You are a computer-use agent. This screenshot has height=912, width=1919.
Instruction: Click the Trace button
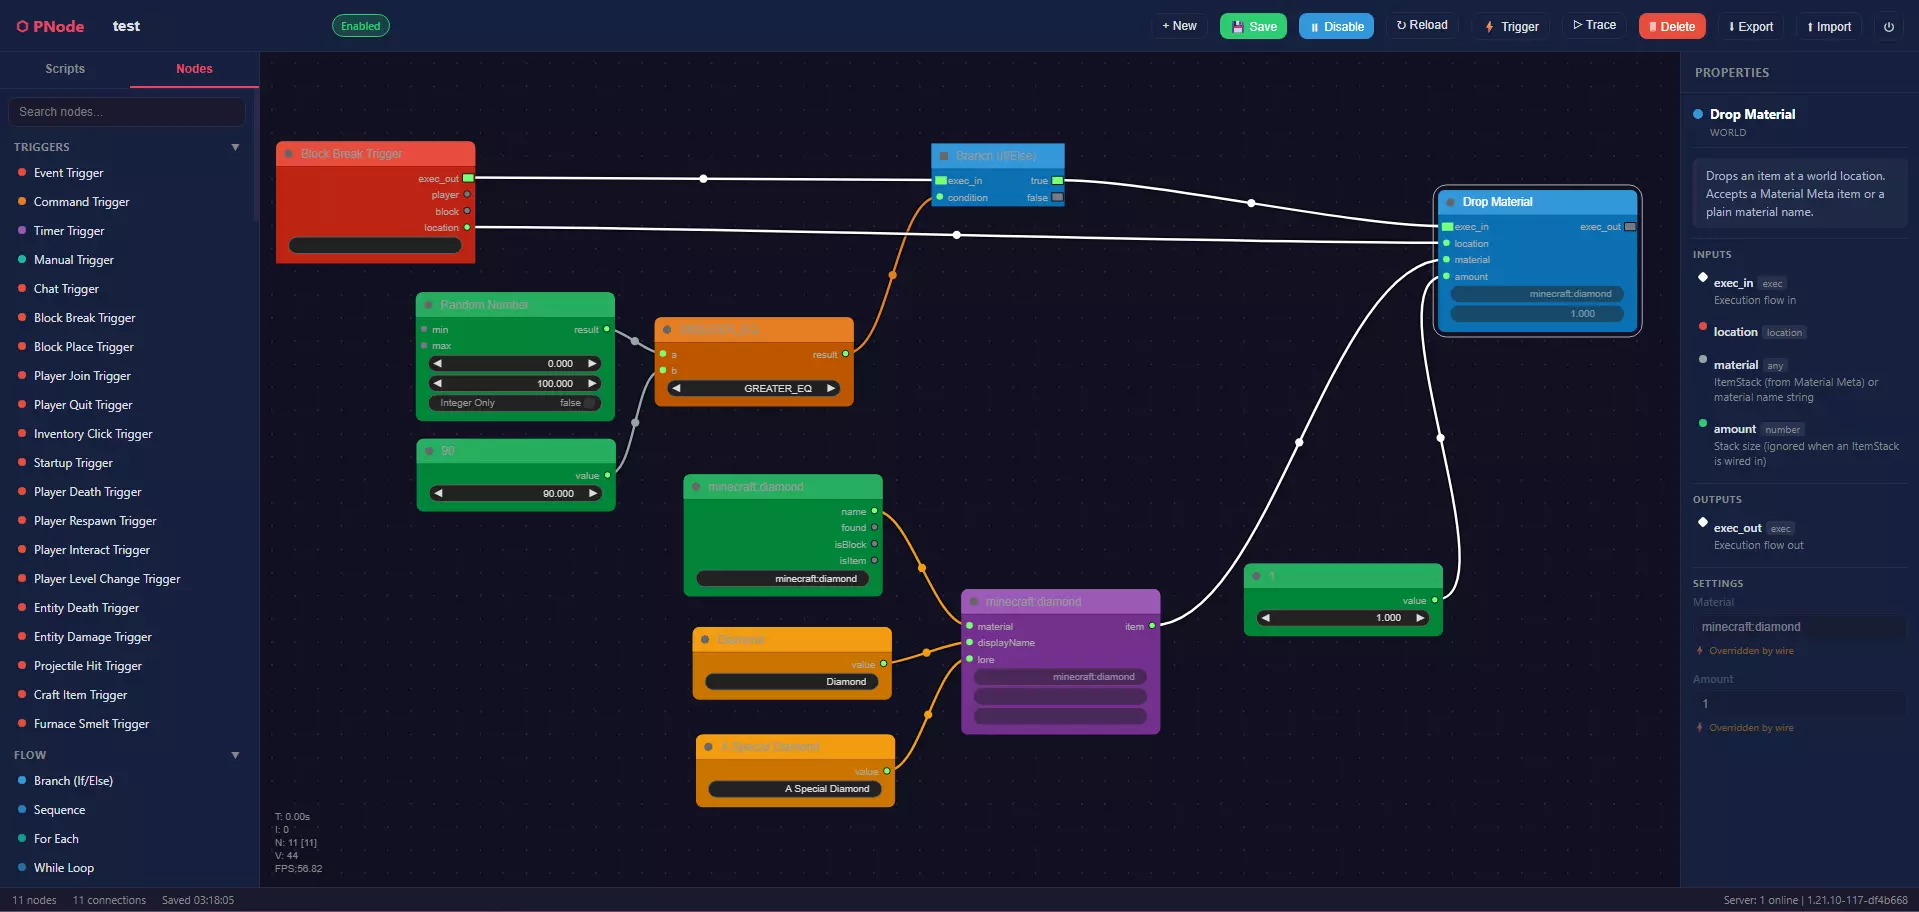coord(1594,26)
